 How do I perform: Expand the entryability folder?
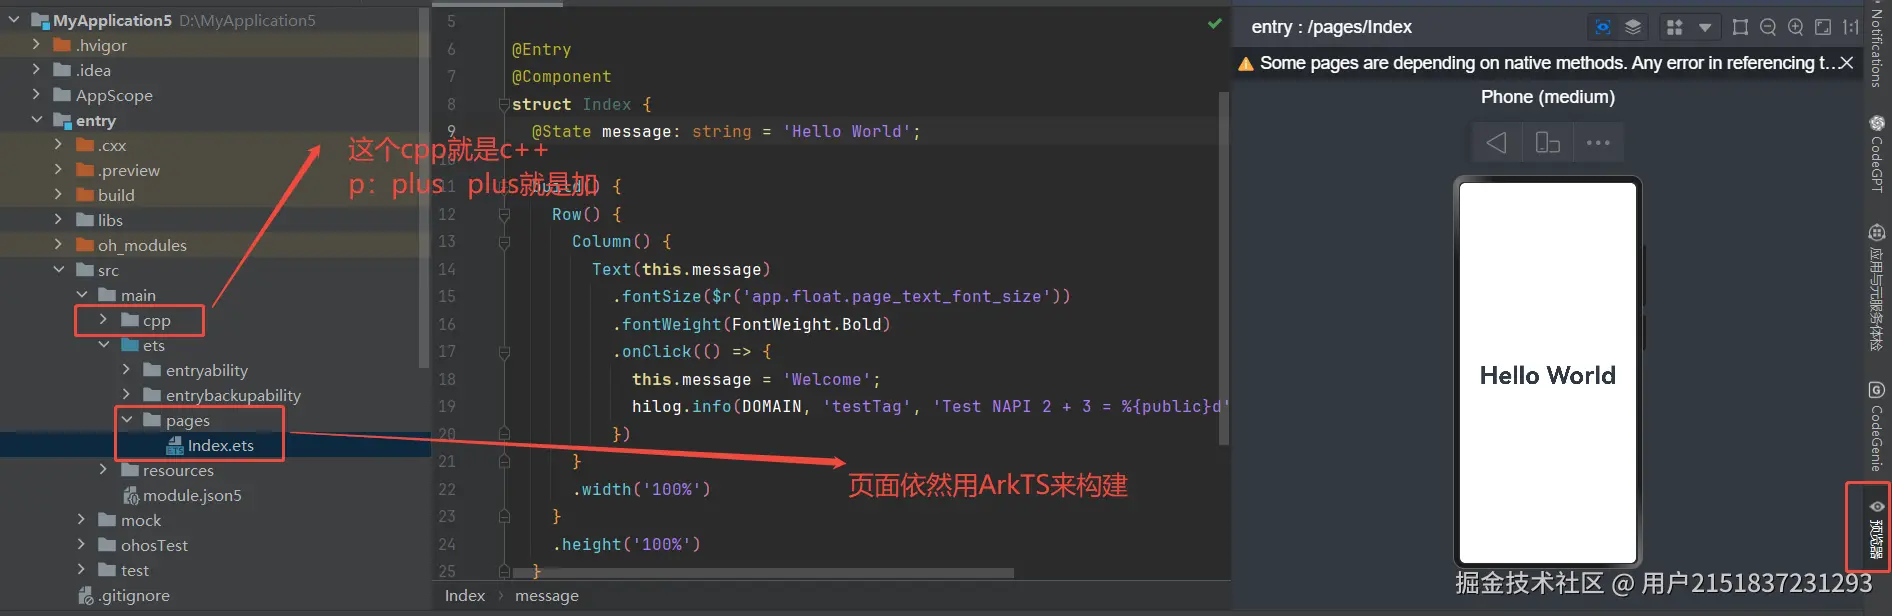126,370
